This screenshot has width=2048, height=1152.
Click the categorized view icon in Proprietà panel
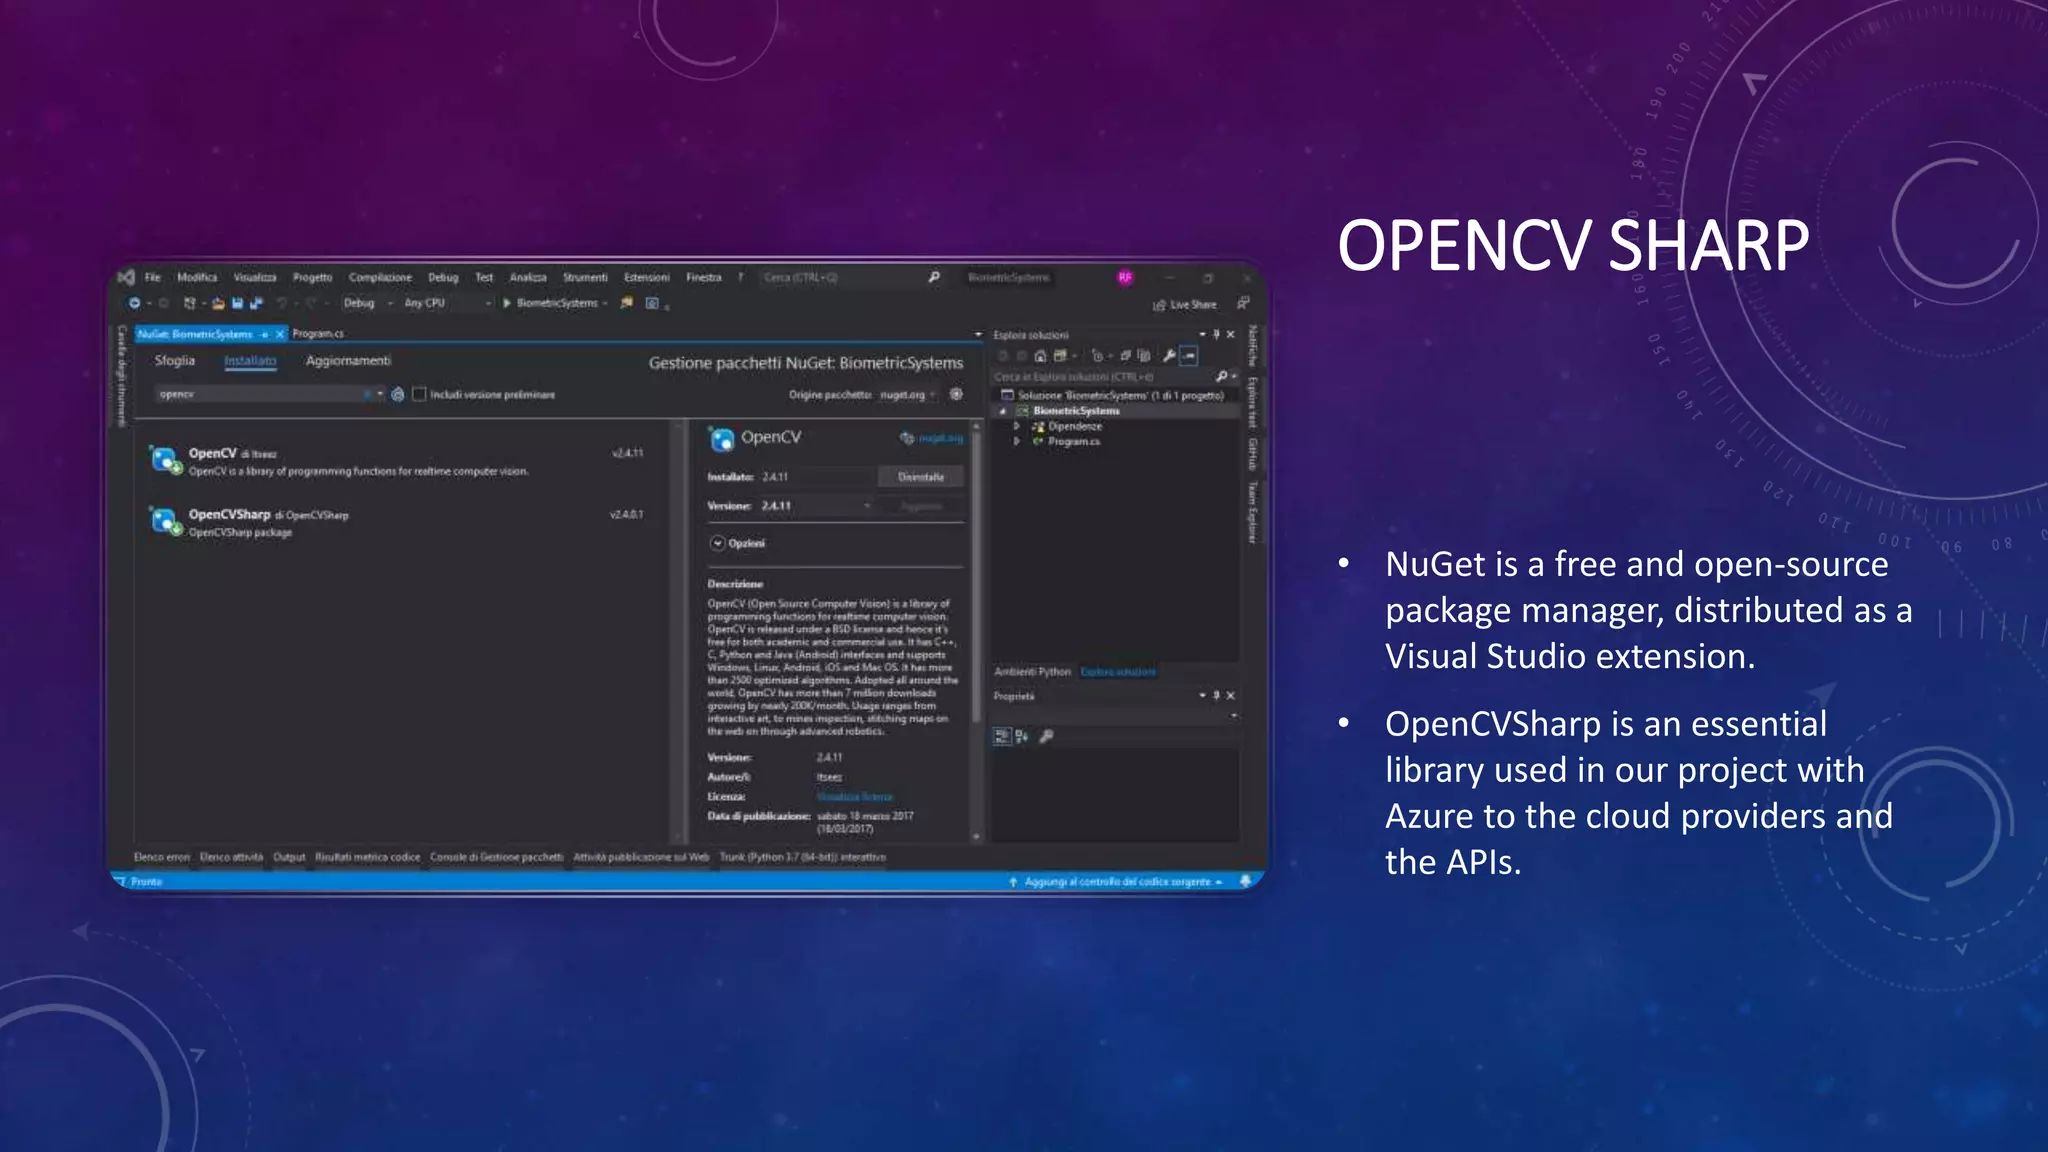[1002, 736]
